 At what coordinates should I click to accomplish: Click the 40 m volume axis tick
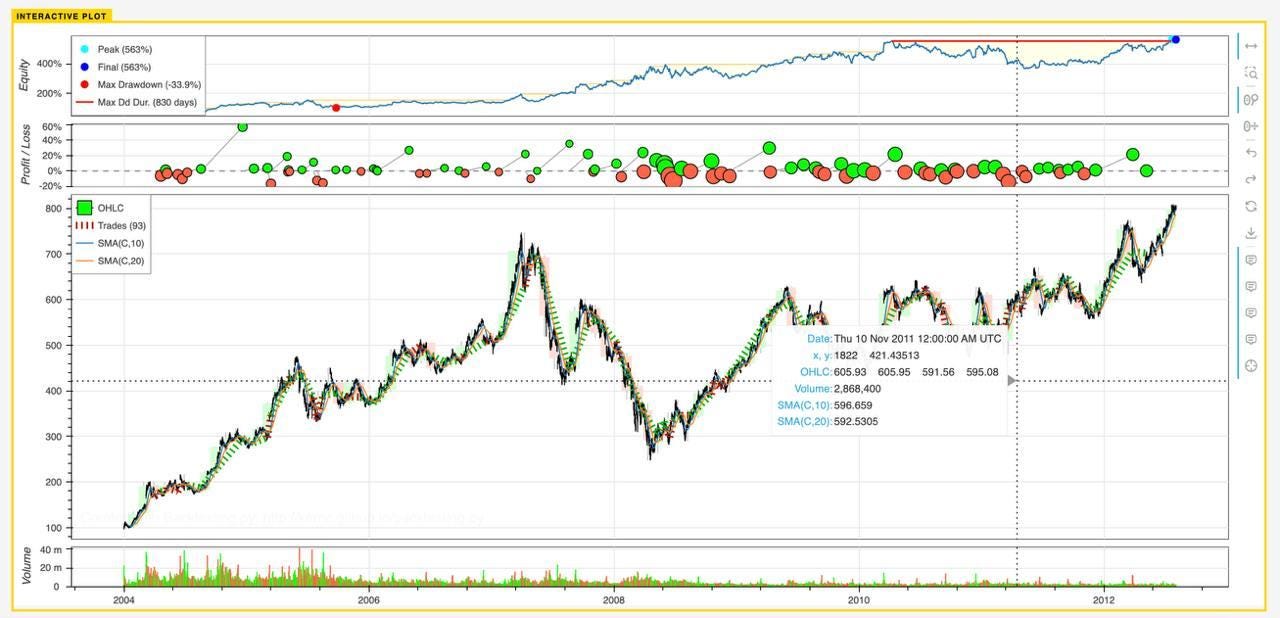click(49, 550)
